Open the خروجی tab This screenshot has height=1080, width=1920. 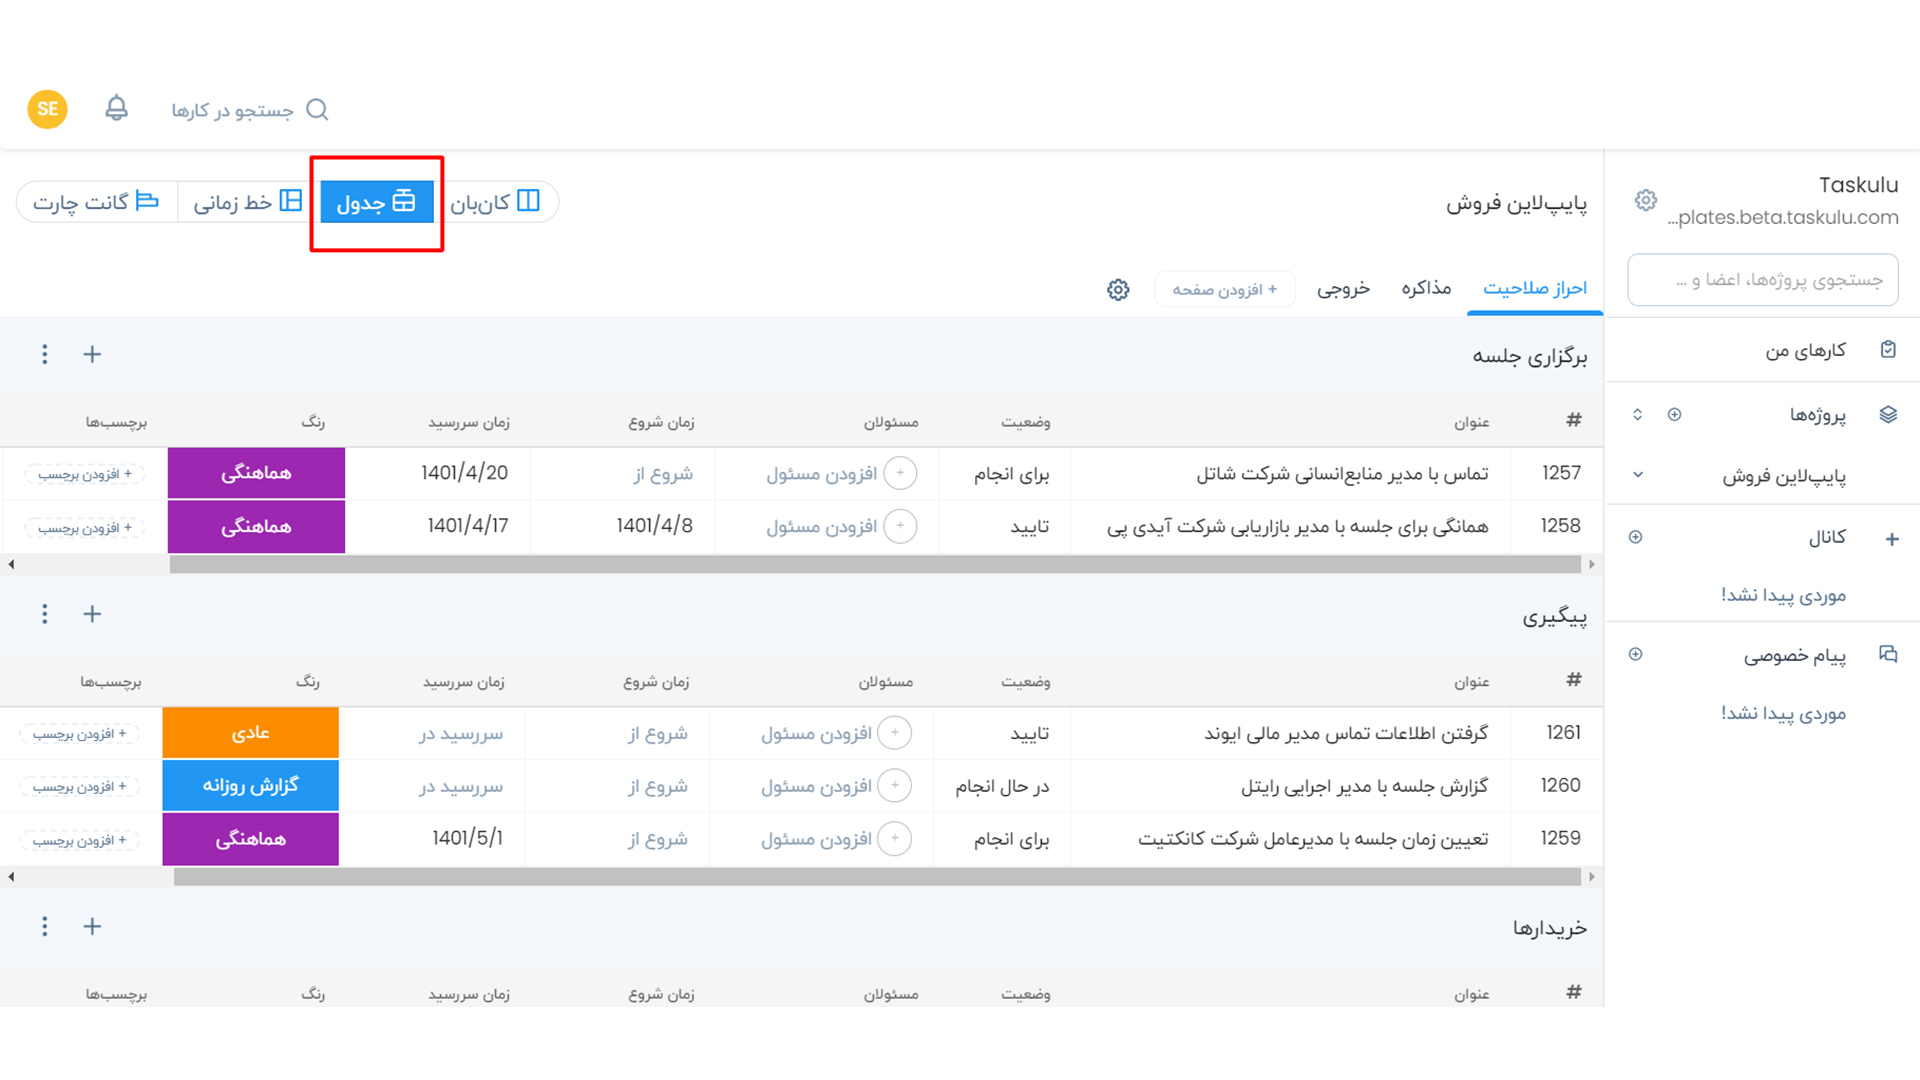1342,288
